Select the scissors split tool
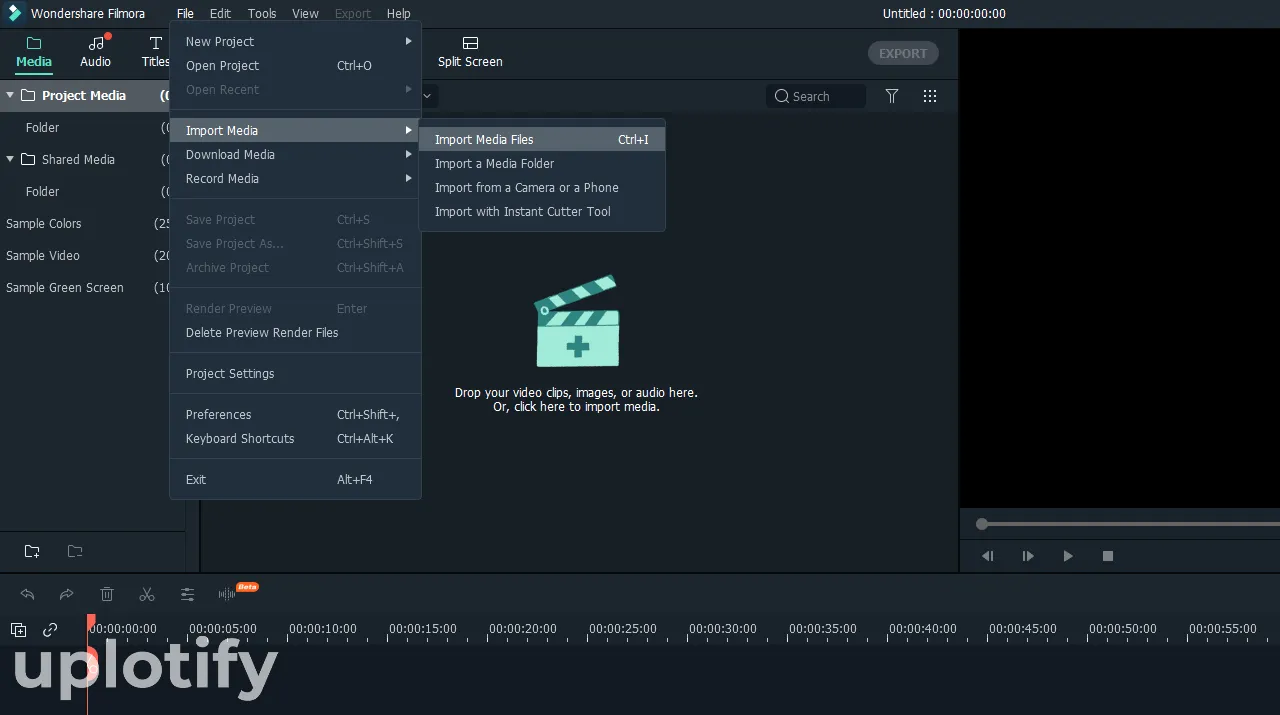This screenshot has height=715, width=1280. [x=147, y=594]
